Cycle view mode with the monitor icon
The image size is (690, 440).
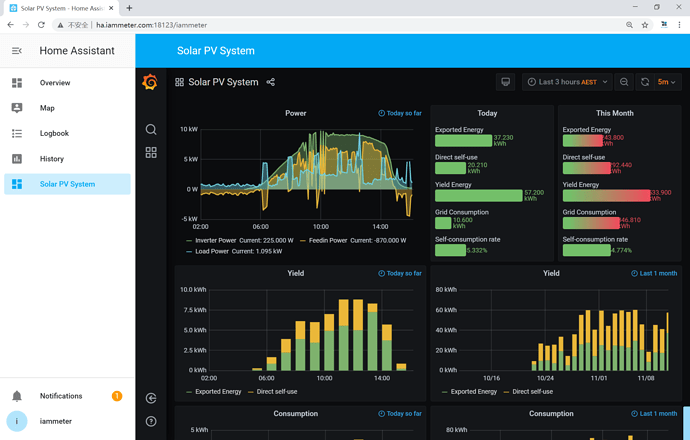[x=506, y=82]
